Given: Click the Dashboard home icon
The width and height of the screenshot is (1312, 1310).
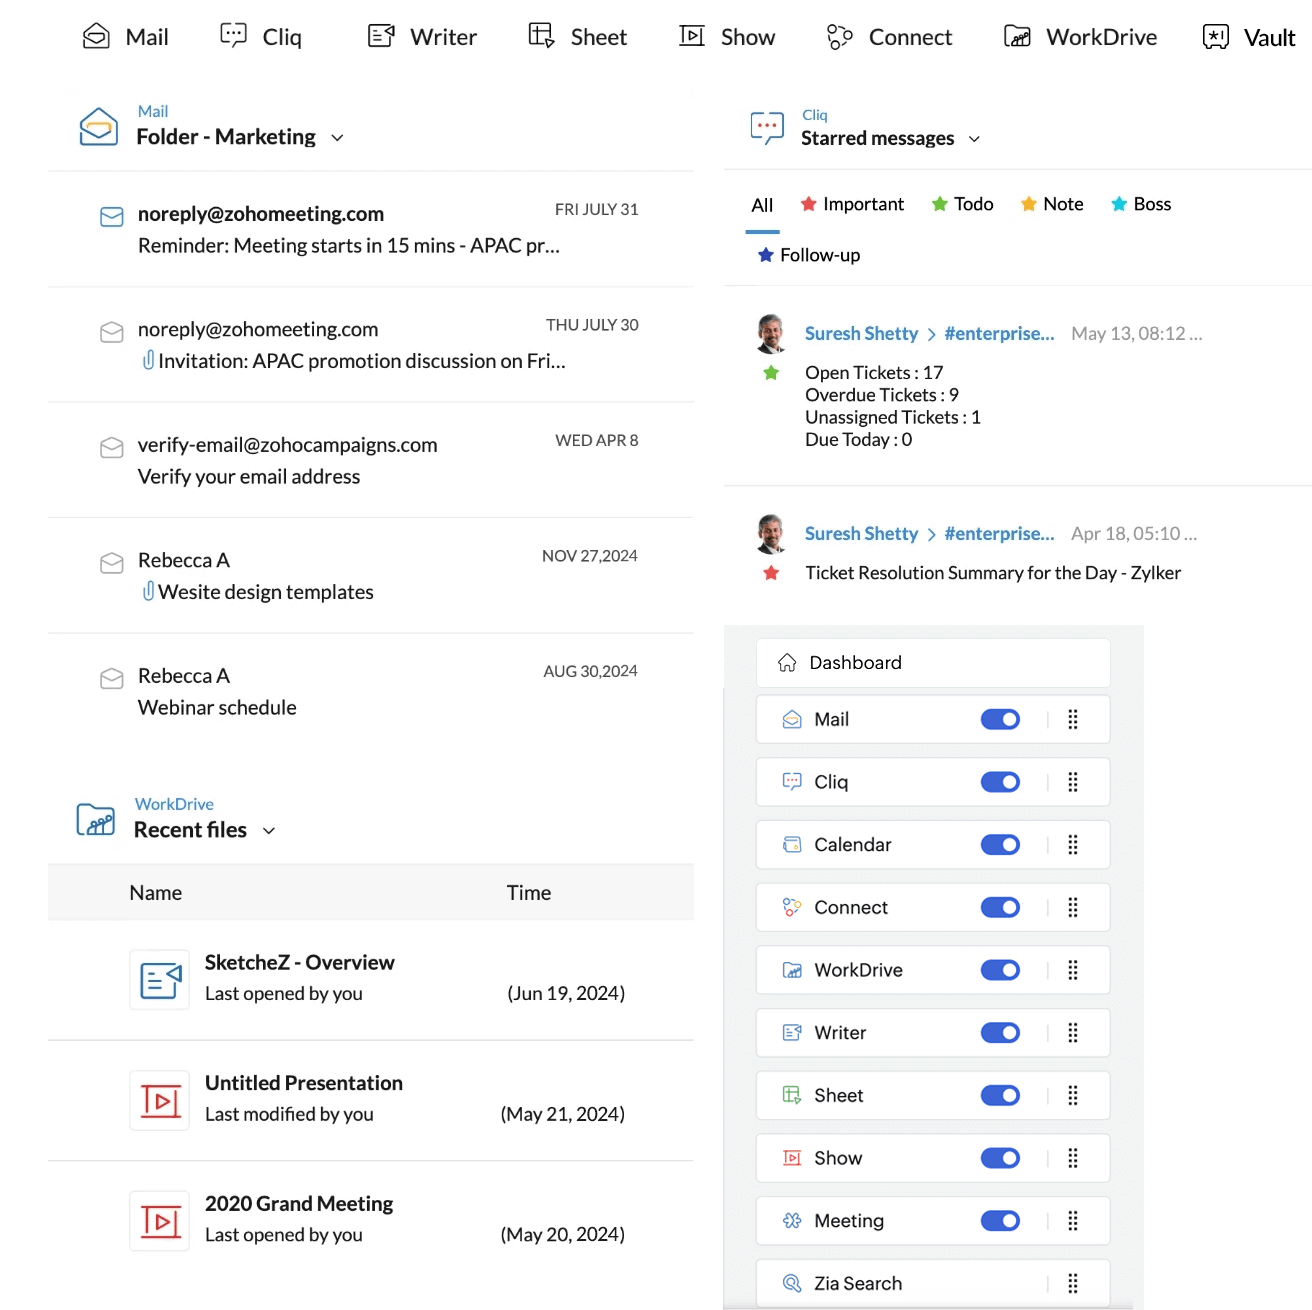Looking at the screenshot, I should tap(787, 662).
